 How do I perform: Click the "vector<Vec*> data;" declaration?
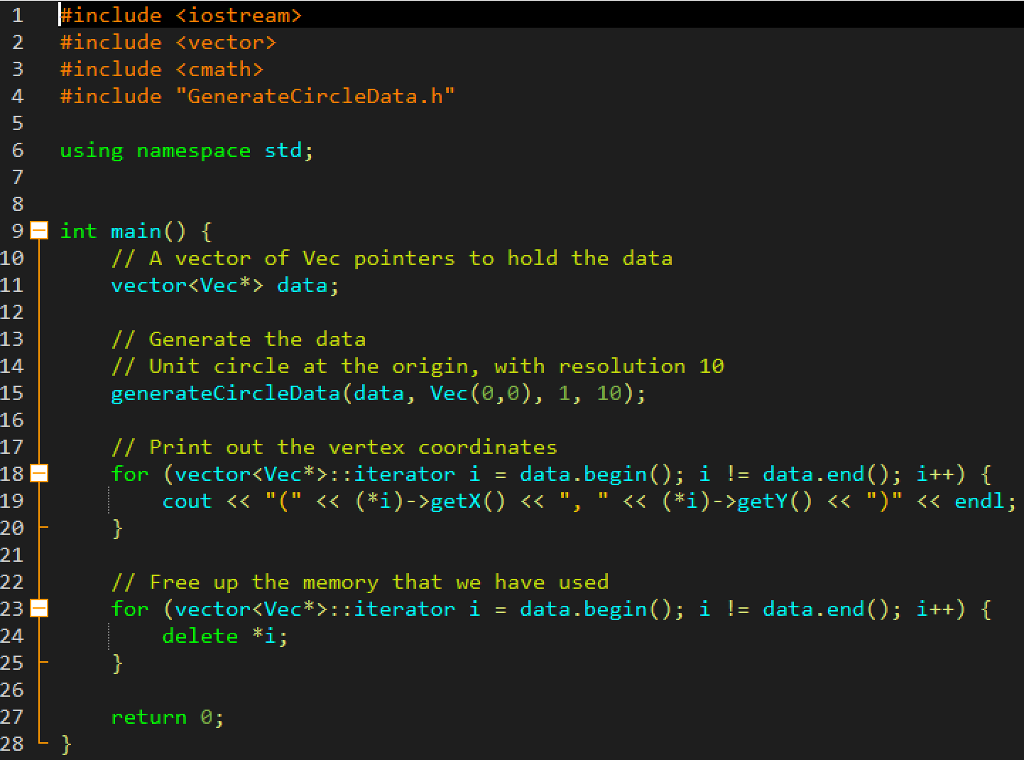click(225, 286)
